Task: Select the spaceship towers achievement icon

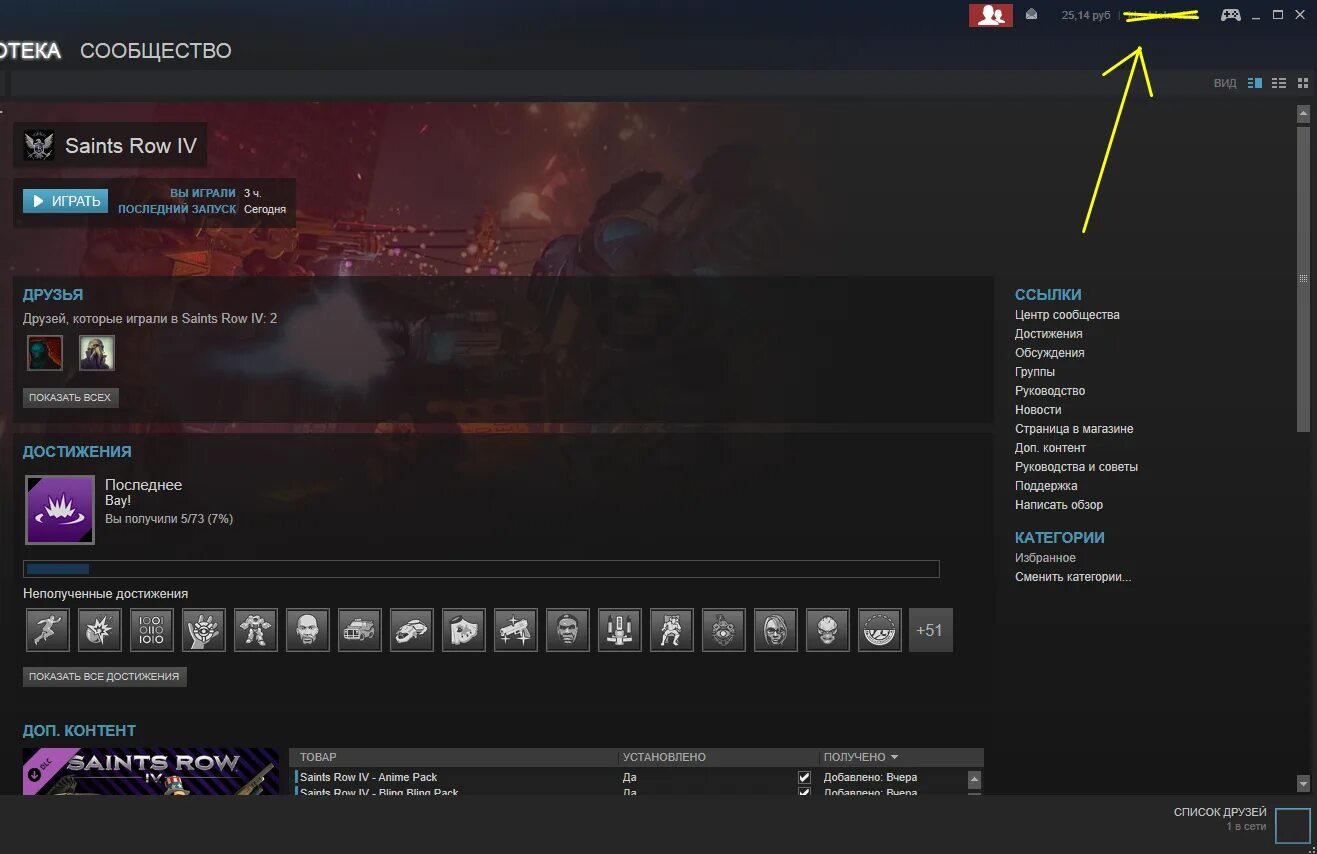Action: click(x=620, y=630)
